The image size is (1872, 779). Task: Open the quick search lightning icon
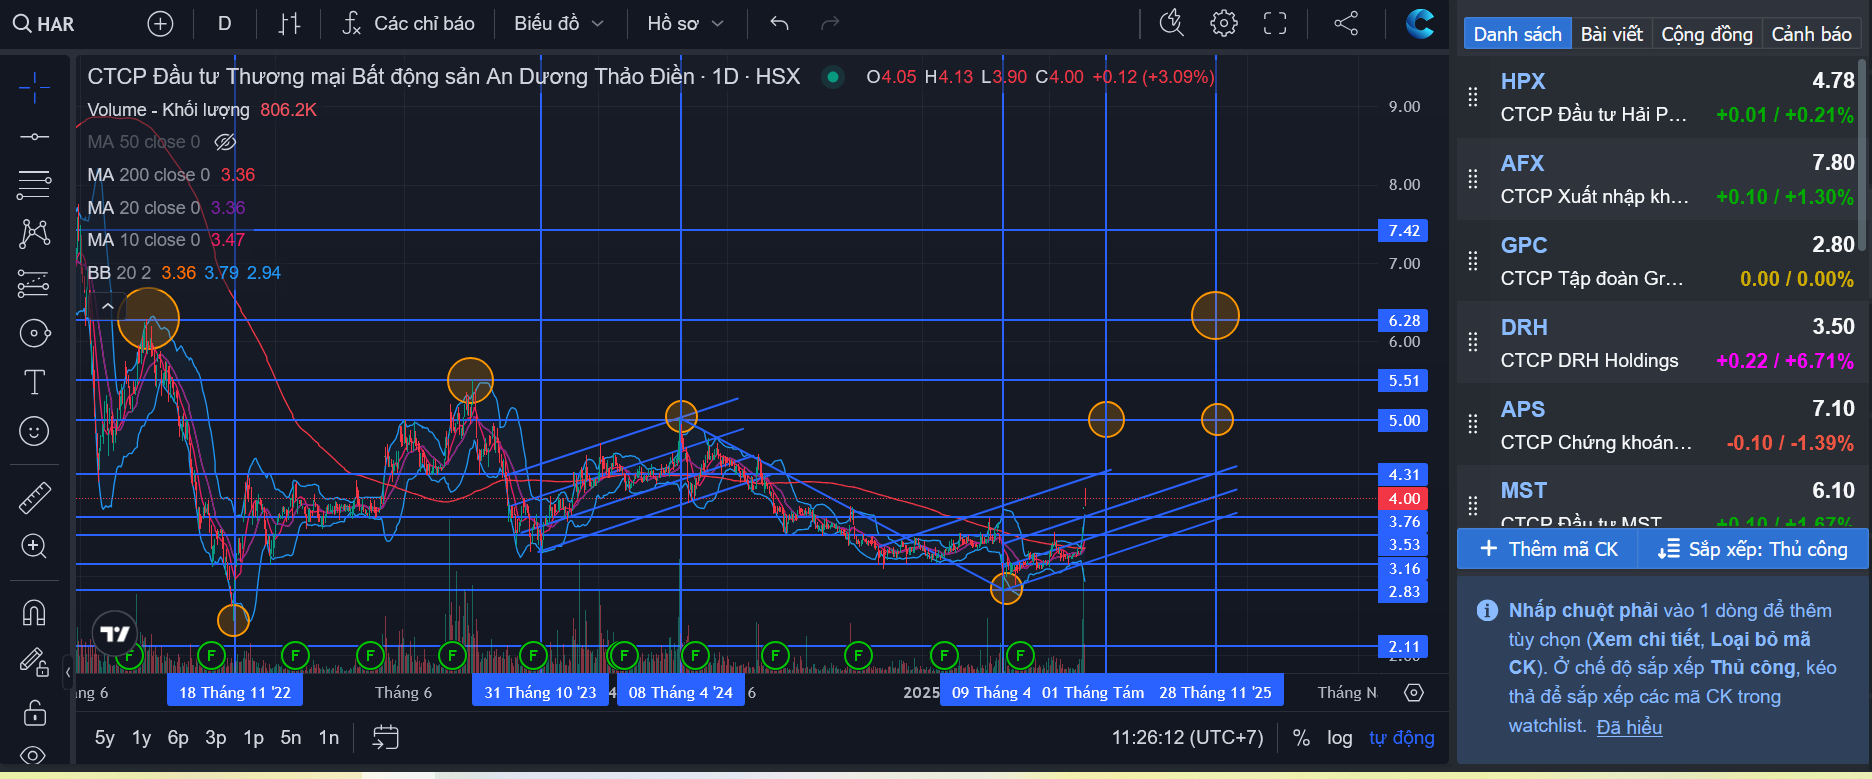1171,24
